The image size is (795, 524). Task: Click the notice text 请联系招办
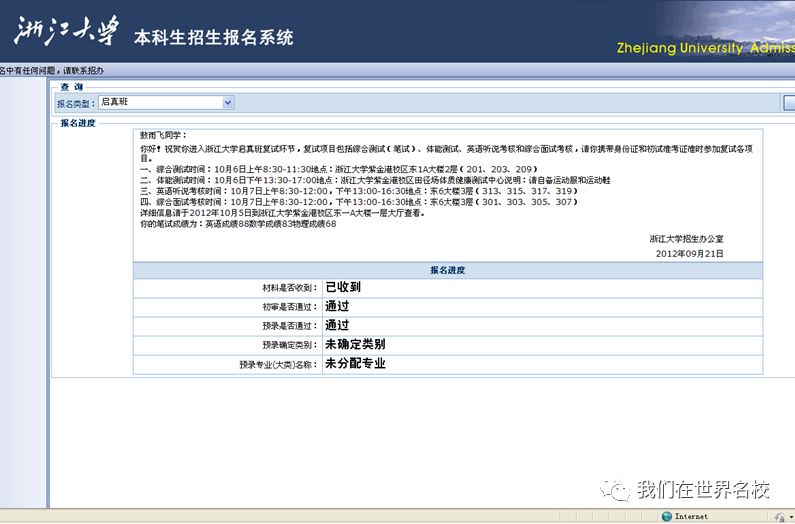pyautogui.click(x=83, y=71)
